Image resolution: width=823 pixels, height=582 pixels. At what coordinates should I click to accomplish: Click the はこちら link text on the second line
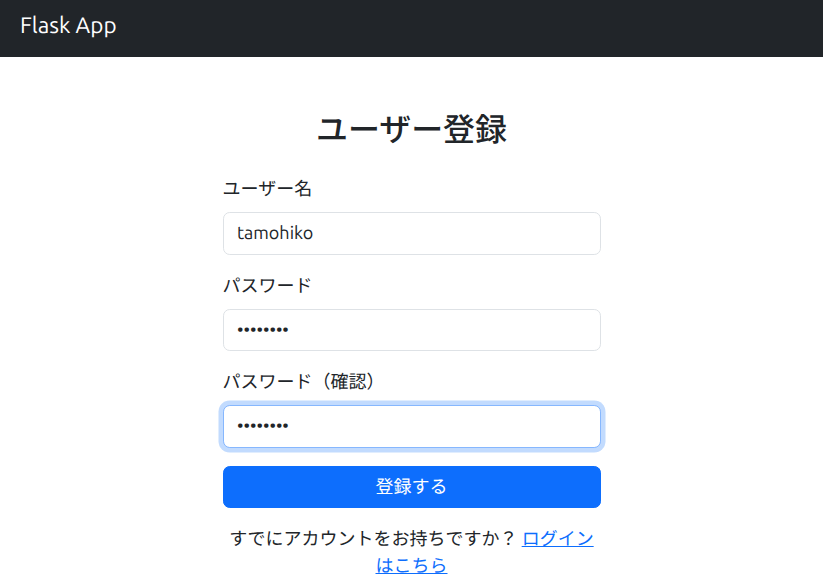click(x=411, y=565)
